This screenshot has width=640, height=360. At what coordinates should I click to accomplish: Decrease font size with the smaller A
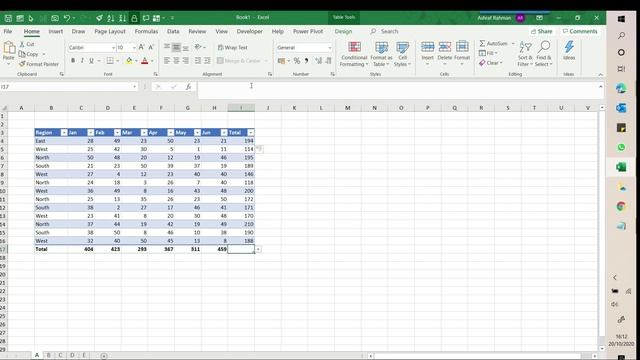tap(151, 47)
